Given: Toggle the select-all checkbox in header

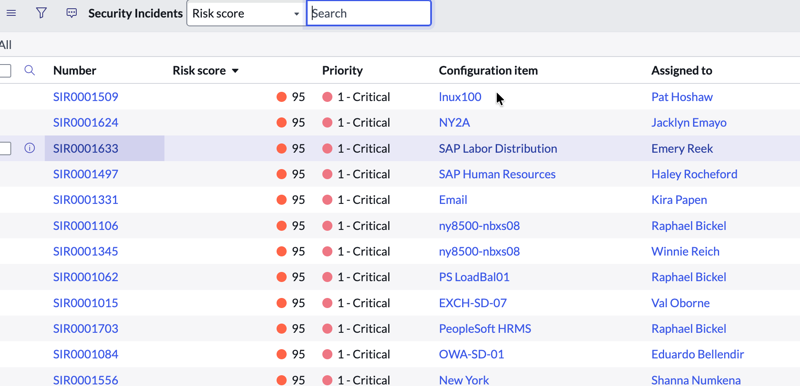Looking at the screenshot, I should click(x=5, y=71).
